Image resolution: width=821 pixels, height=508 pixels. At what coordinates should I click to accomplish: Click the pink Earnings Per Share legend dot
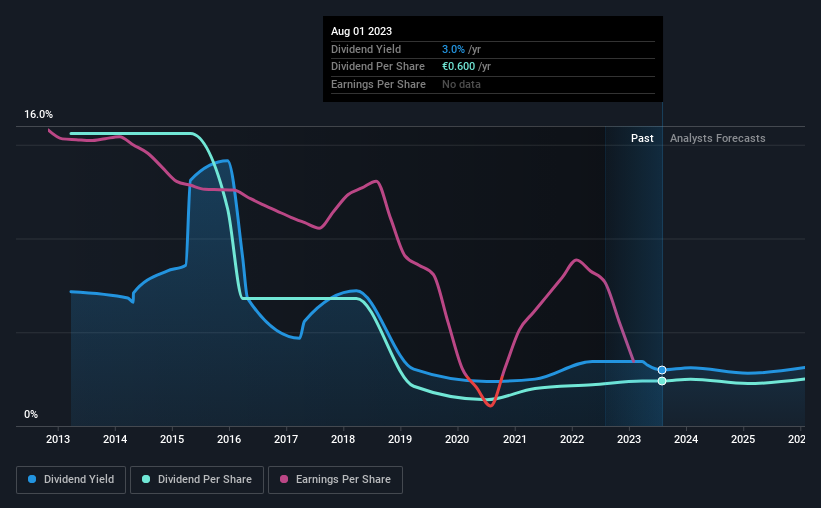284,479
